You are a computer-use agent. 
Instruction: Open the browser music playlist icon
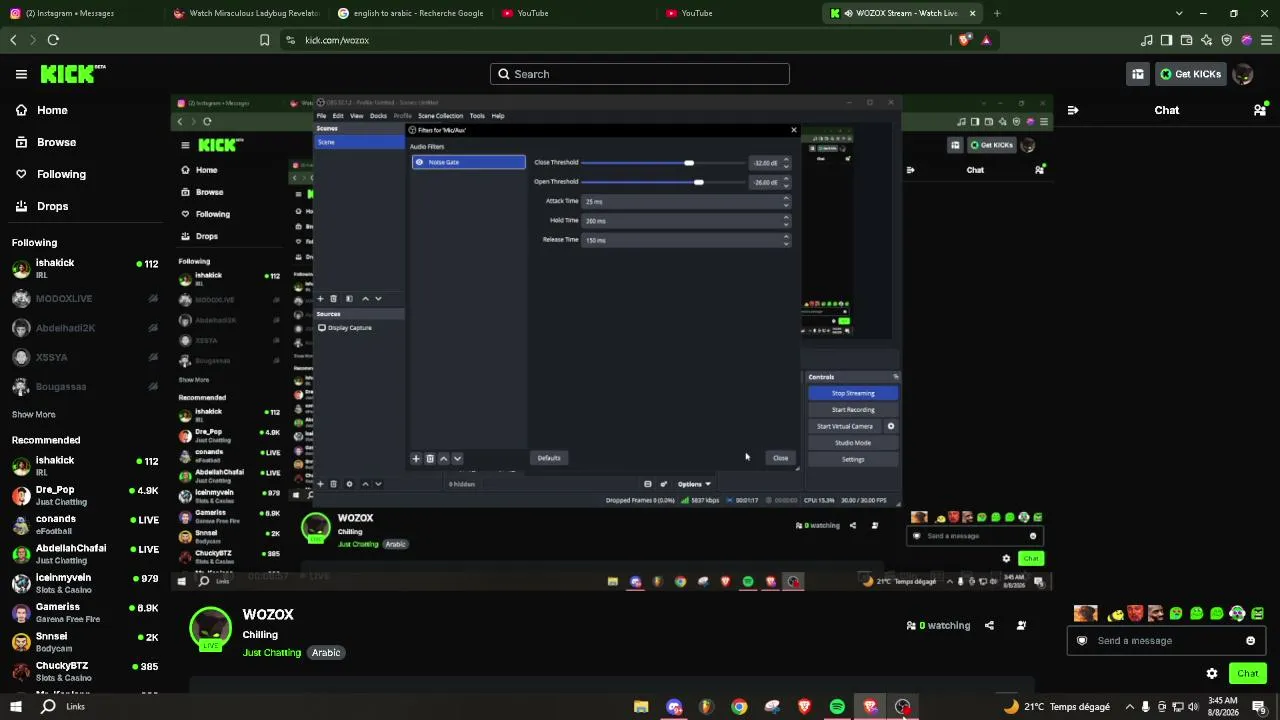pyautogui.click(x=1146, y=40)
